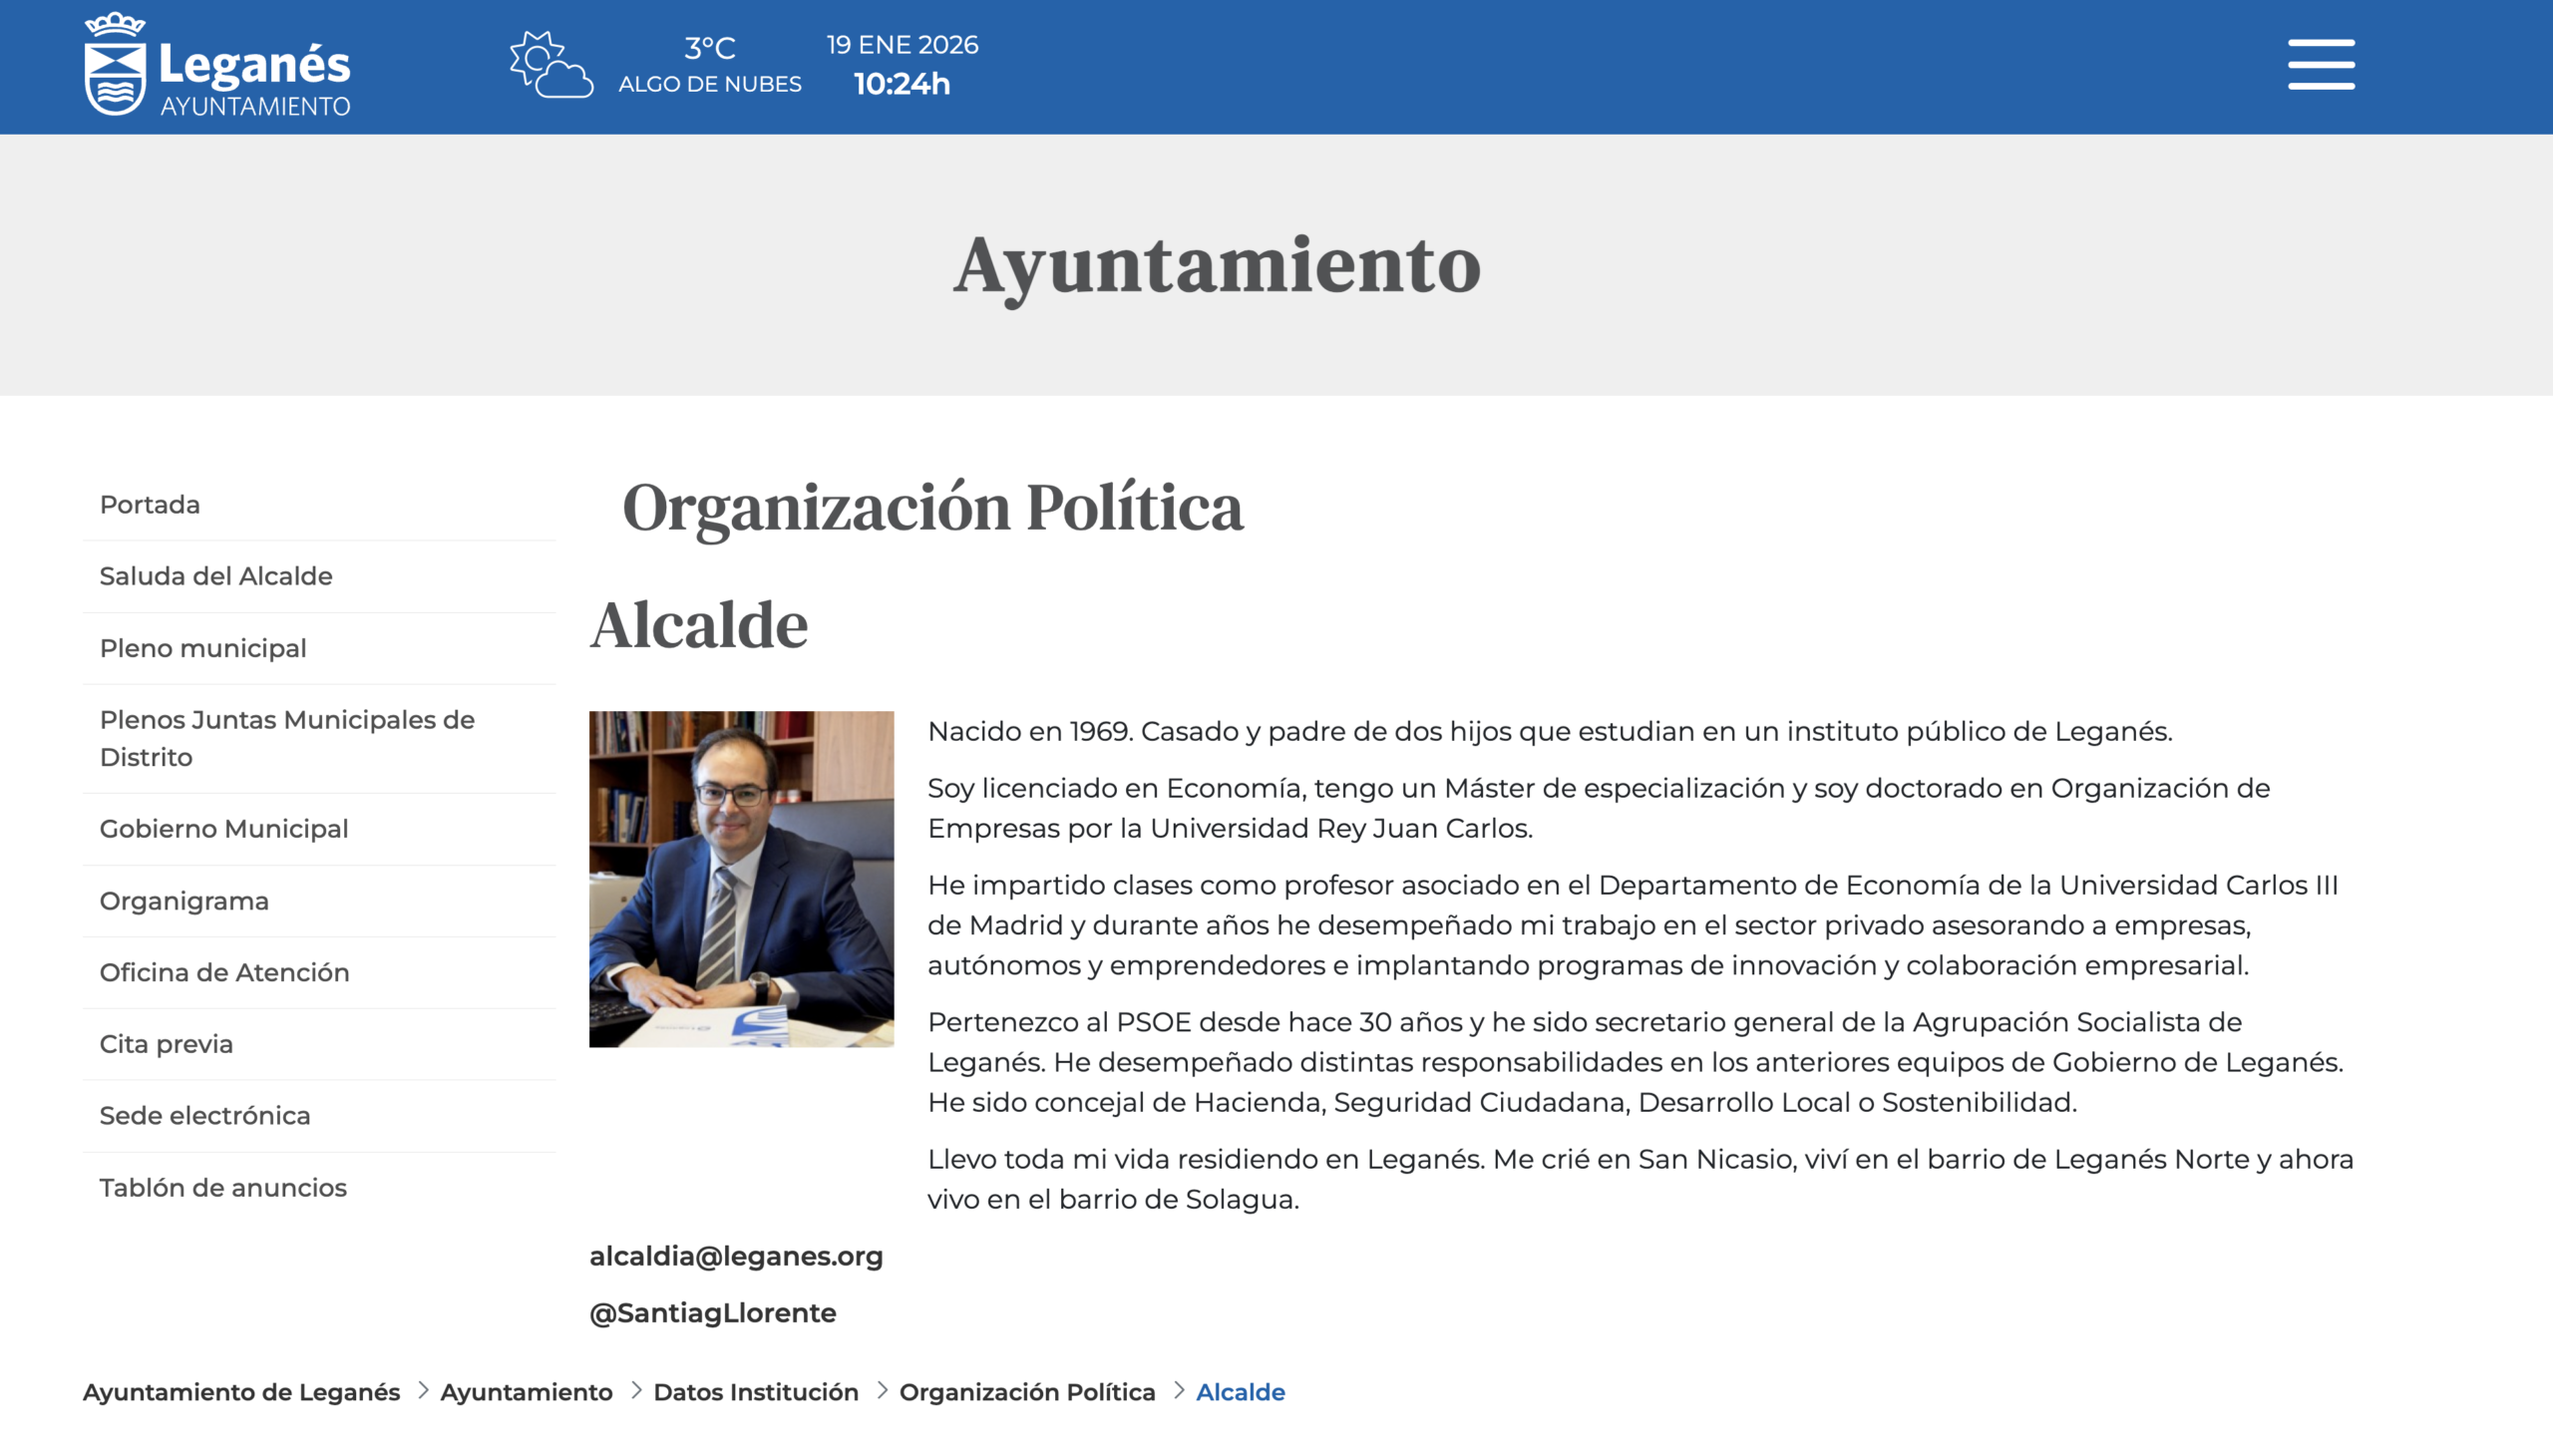This screenshot has height=1456, width=2553.
Task: View the Organigrama page
Action: [x=184, y=900]
